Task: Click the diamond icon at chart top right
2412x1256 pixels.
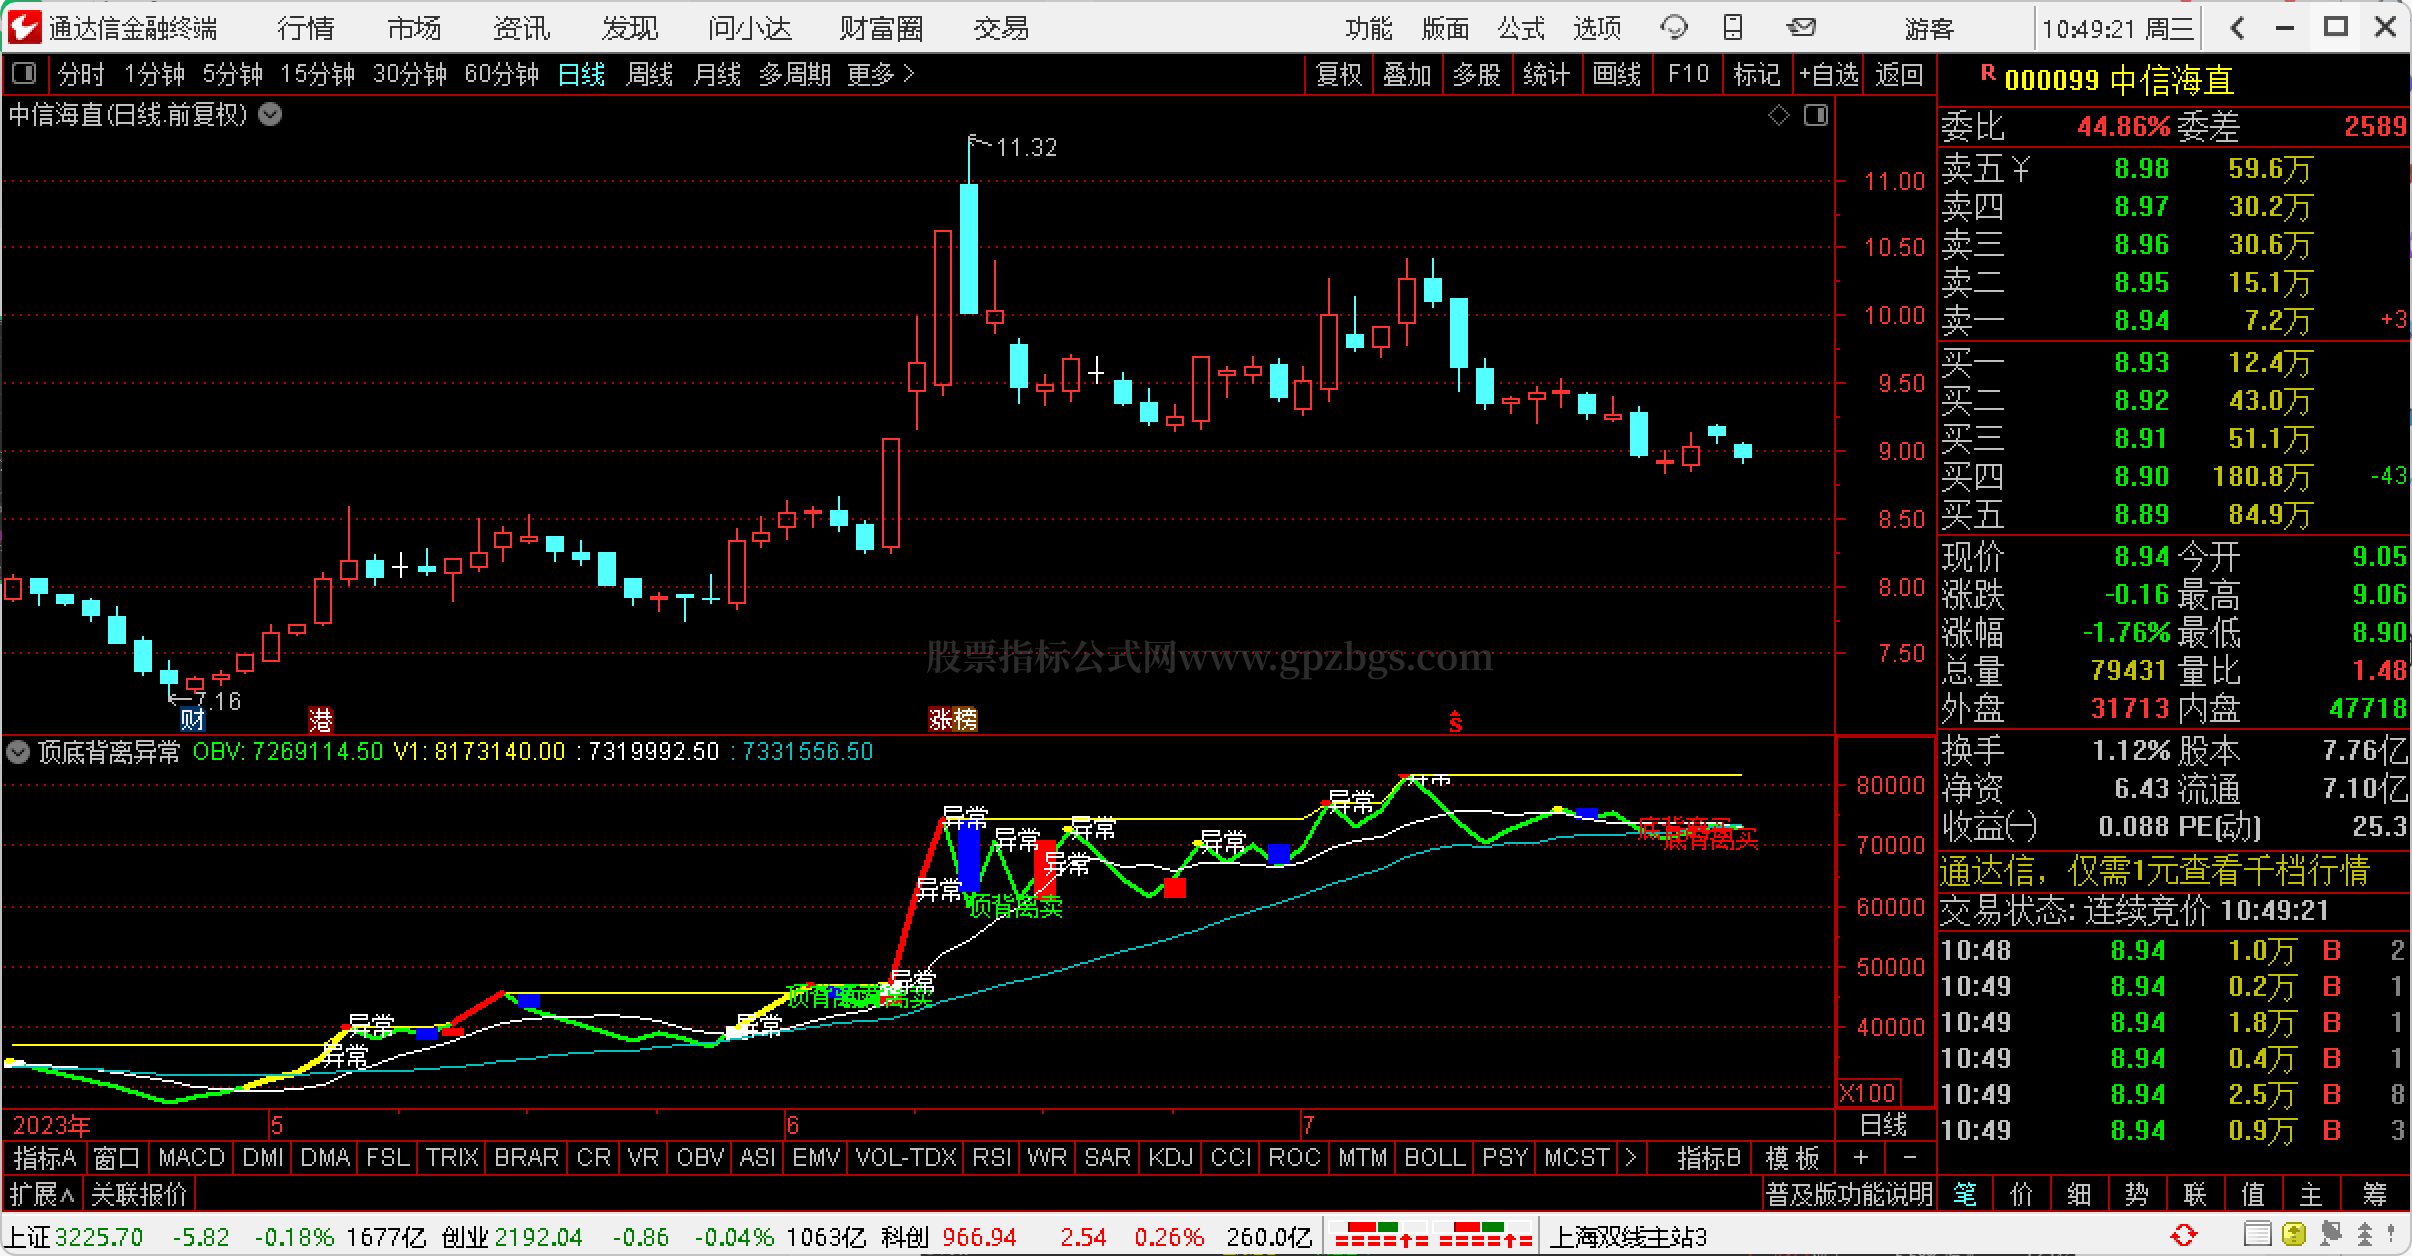Action: [x=1779, y=116]
